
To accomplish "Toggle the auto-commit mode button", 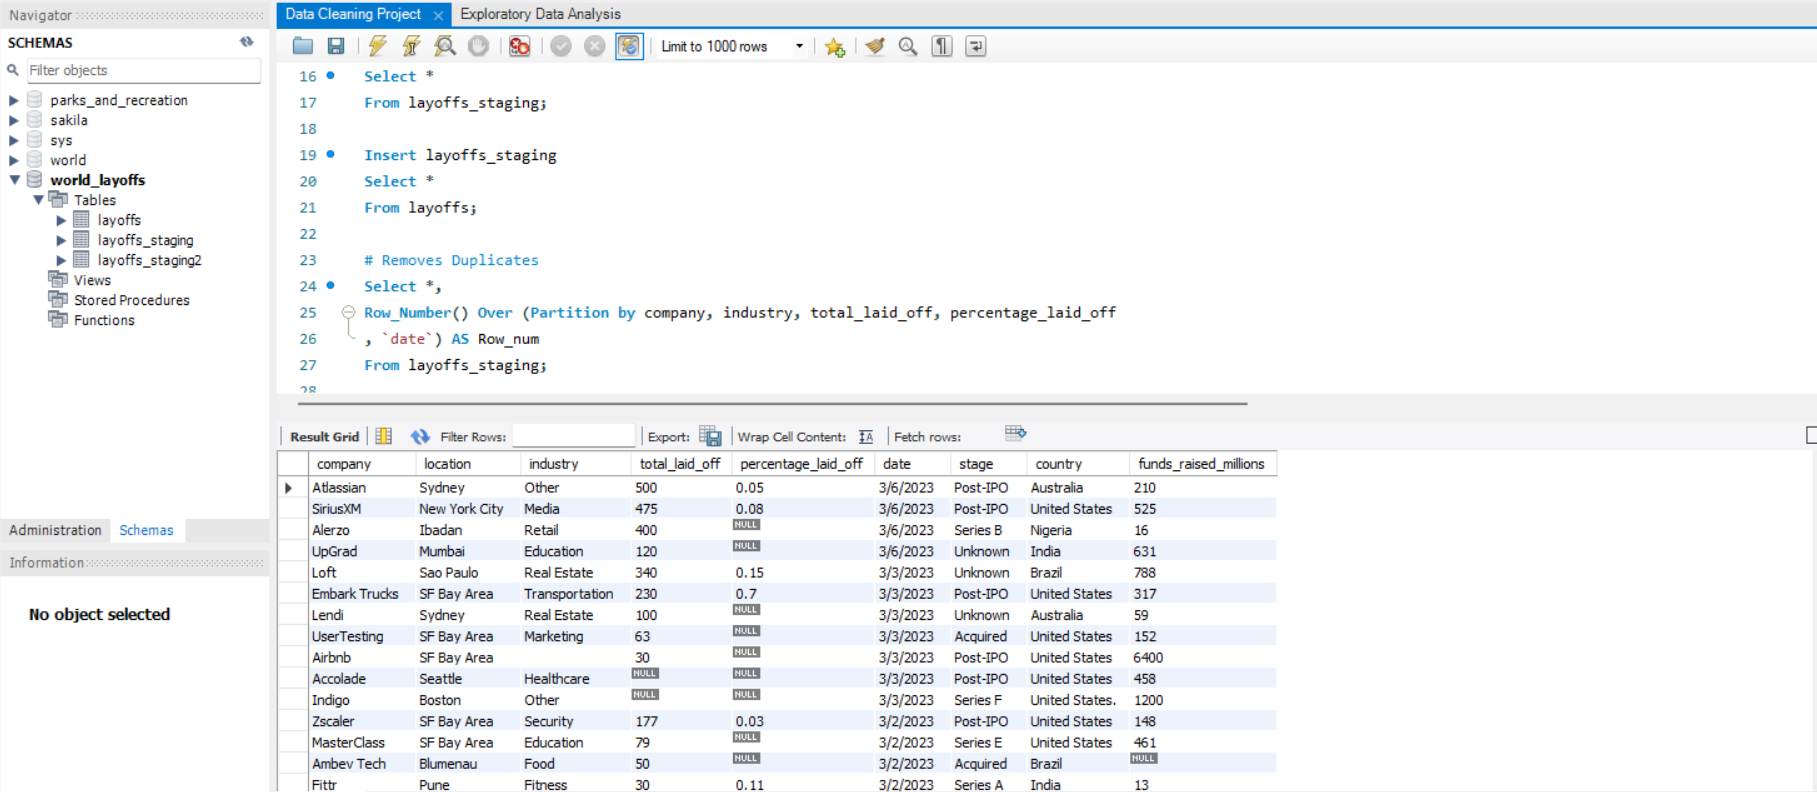I will coord(629,46).
